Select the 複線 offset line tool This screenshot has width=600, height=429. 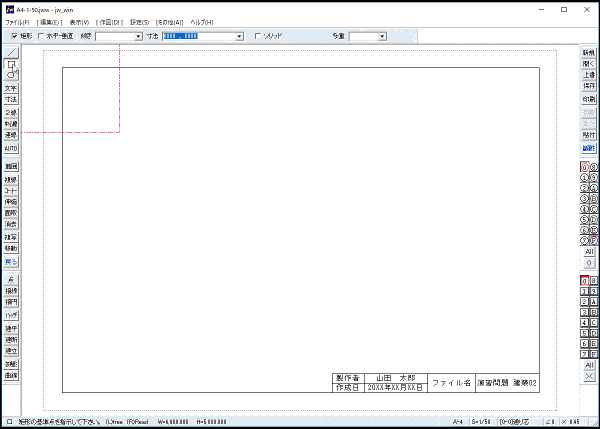tap(11, 179)
